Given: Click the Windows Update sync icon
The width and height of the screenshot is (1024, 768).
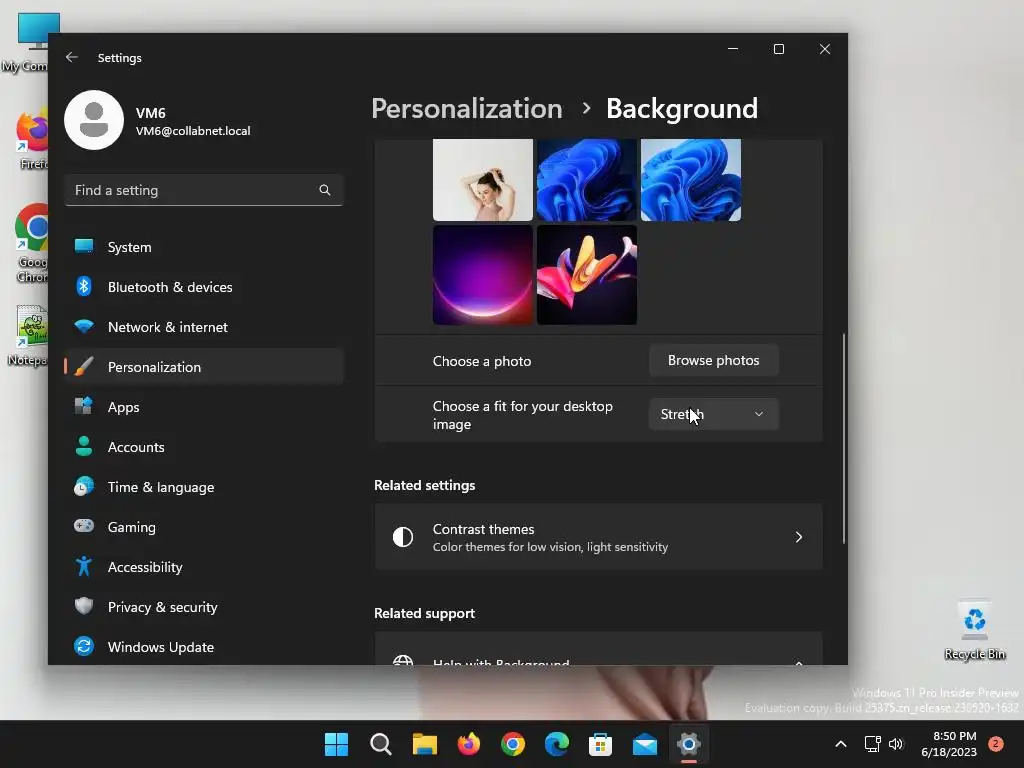Looking at the screenshot, I should click(84, 646).
